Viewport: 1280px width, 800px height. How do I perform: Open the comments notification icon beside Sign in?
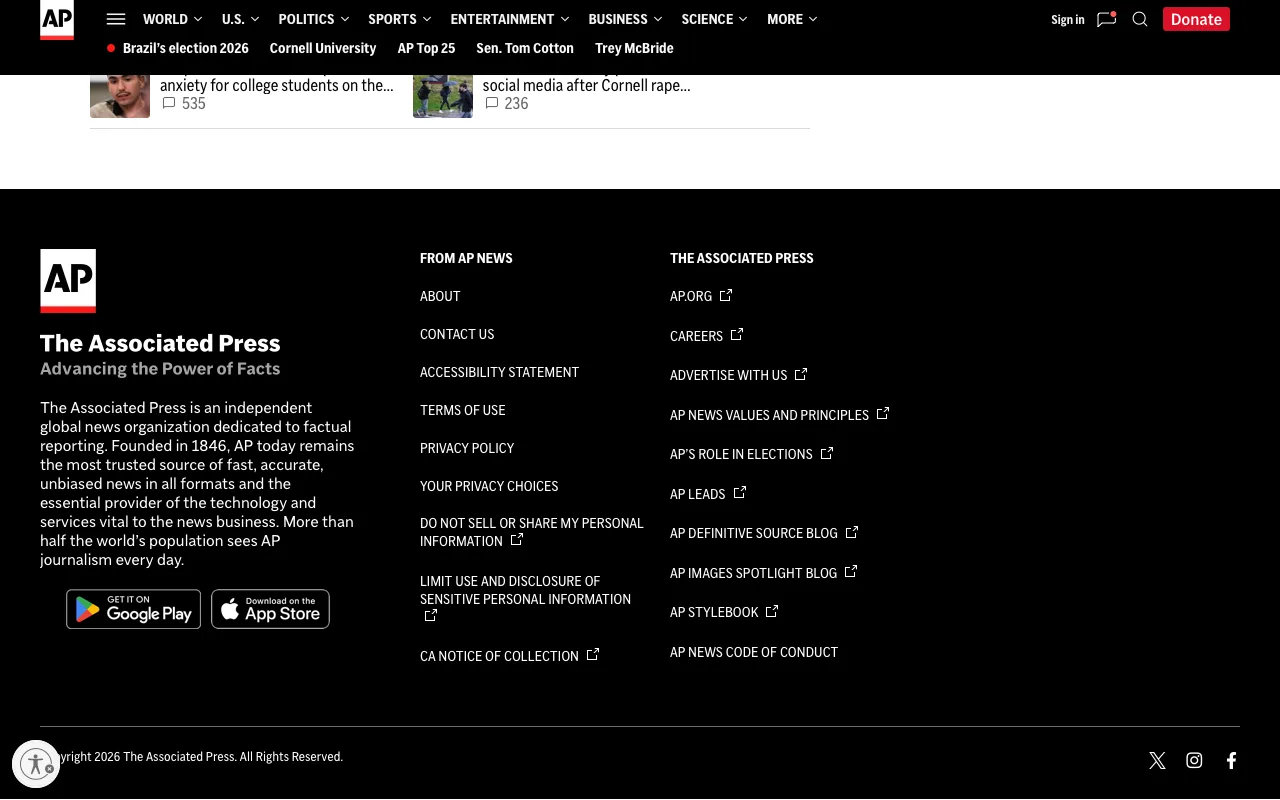point(1106,19)
